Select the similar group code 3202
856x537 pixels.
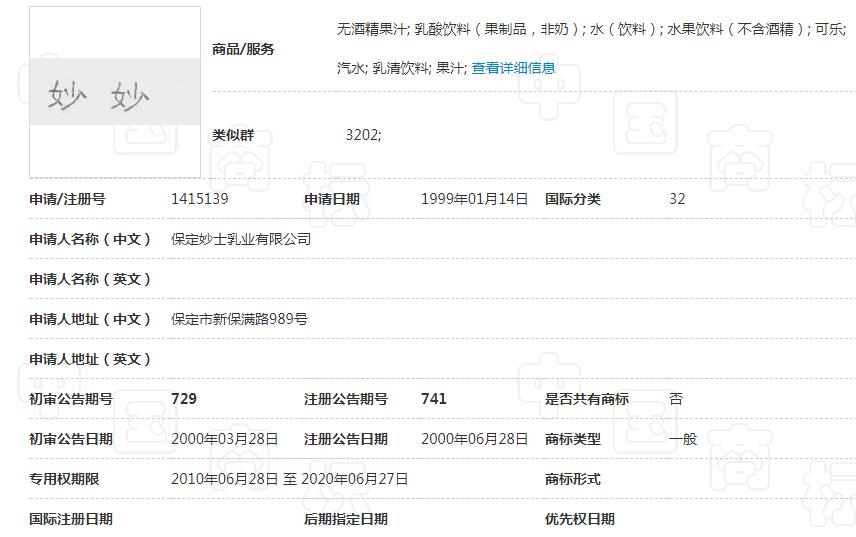point(362,135)
